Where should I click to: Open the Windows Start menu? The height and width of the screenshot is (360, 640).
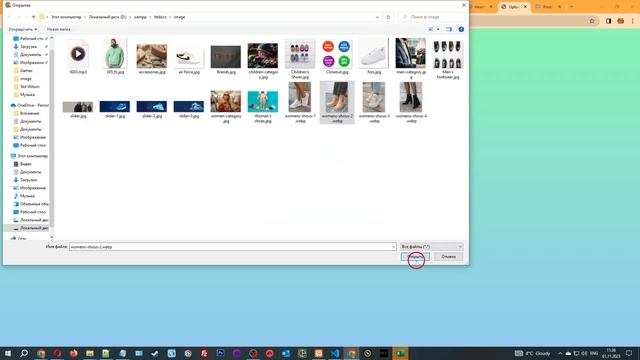click(x=8, y=353)
